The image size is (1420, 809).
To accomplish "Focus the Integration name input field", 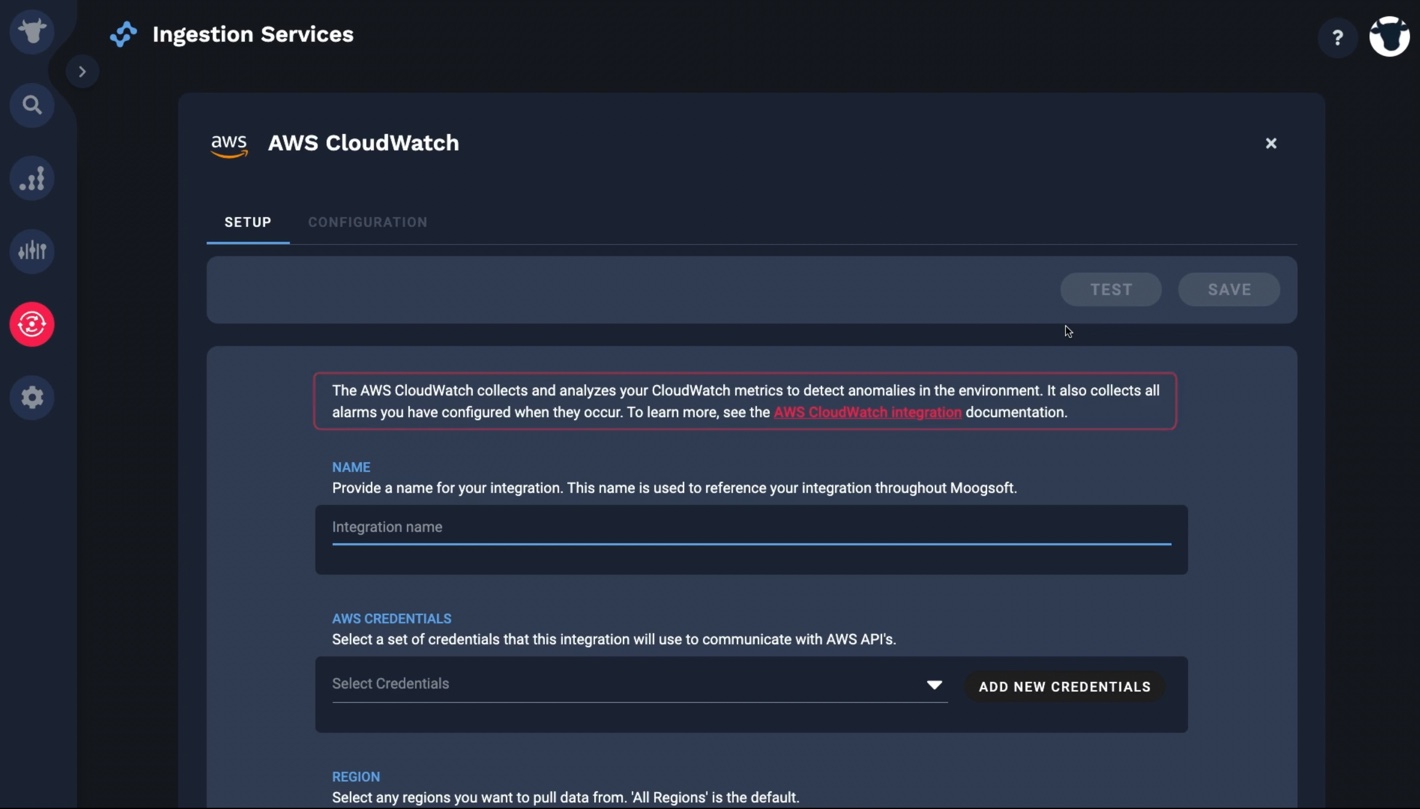I will coord(751,527).
